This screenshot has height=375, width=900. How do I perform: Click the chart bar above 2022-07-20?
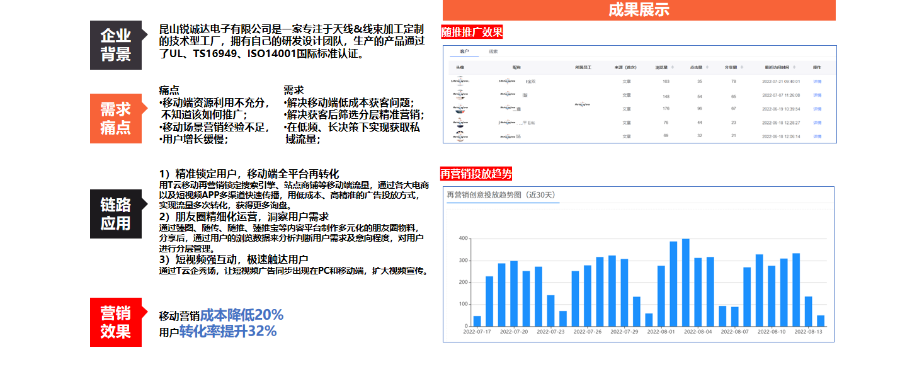(514, 293)
